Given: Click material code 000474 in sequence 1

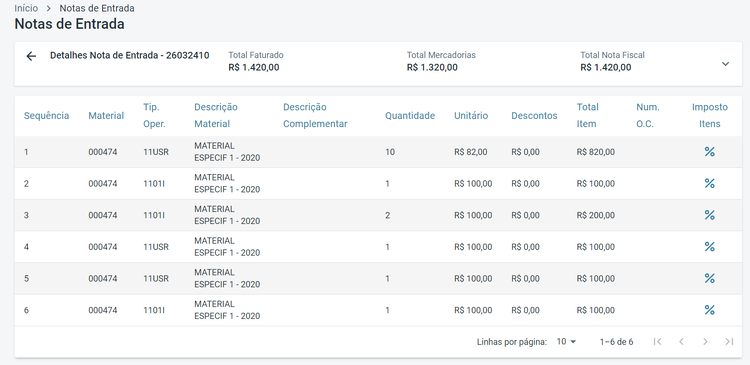Looking at the screenshot, I should coord(103,152).
